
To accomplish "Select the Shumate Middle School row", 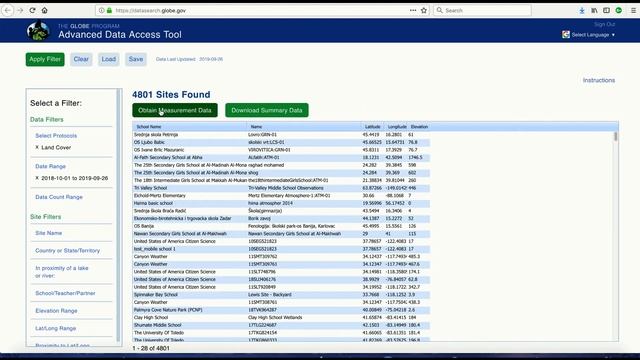I will point(281,325).
